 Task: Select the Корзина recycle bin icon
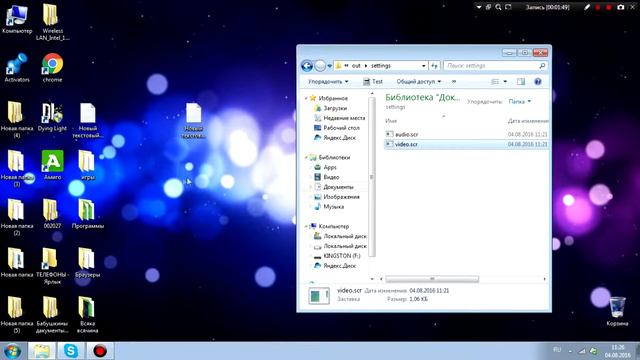[x=617, y=311]
